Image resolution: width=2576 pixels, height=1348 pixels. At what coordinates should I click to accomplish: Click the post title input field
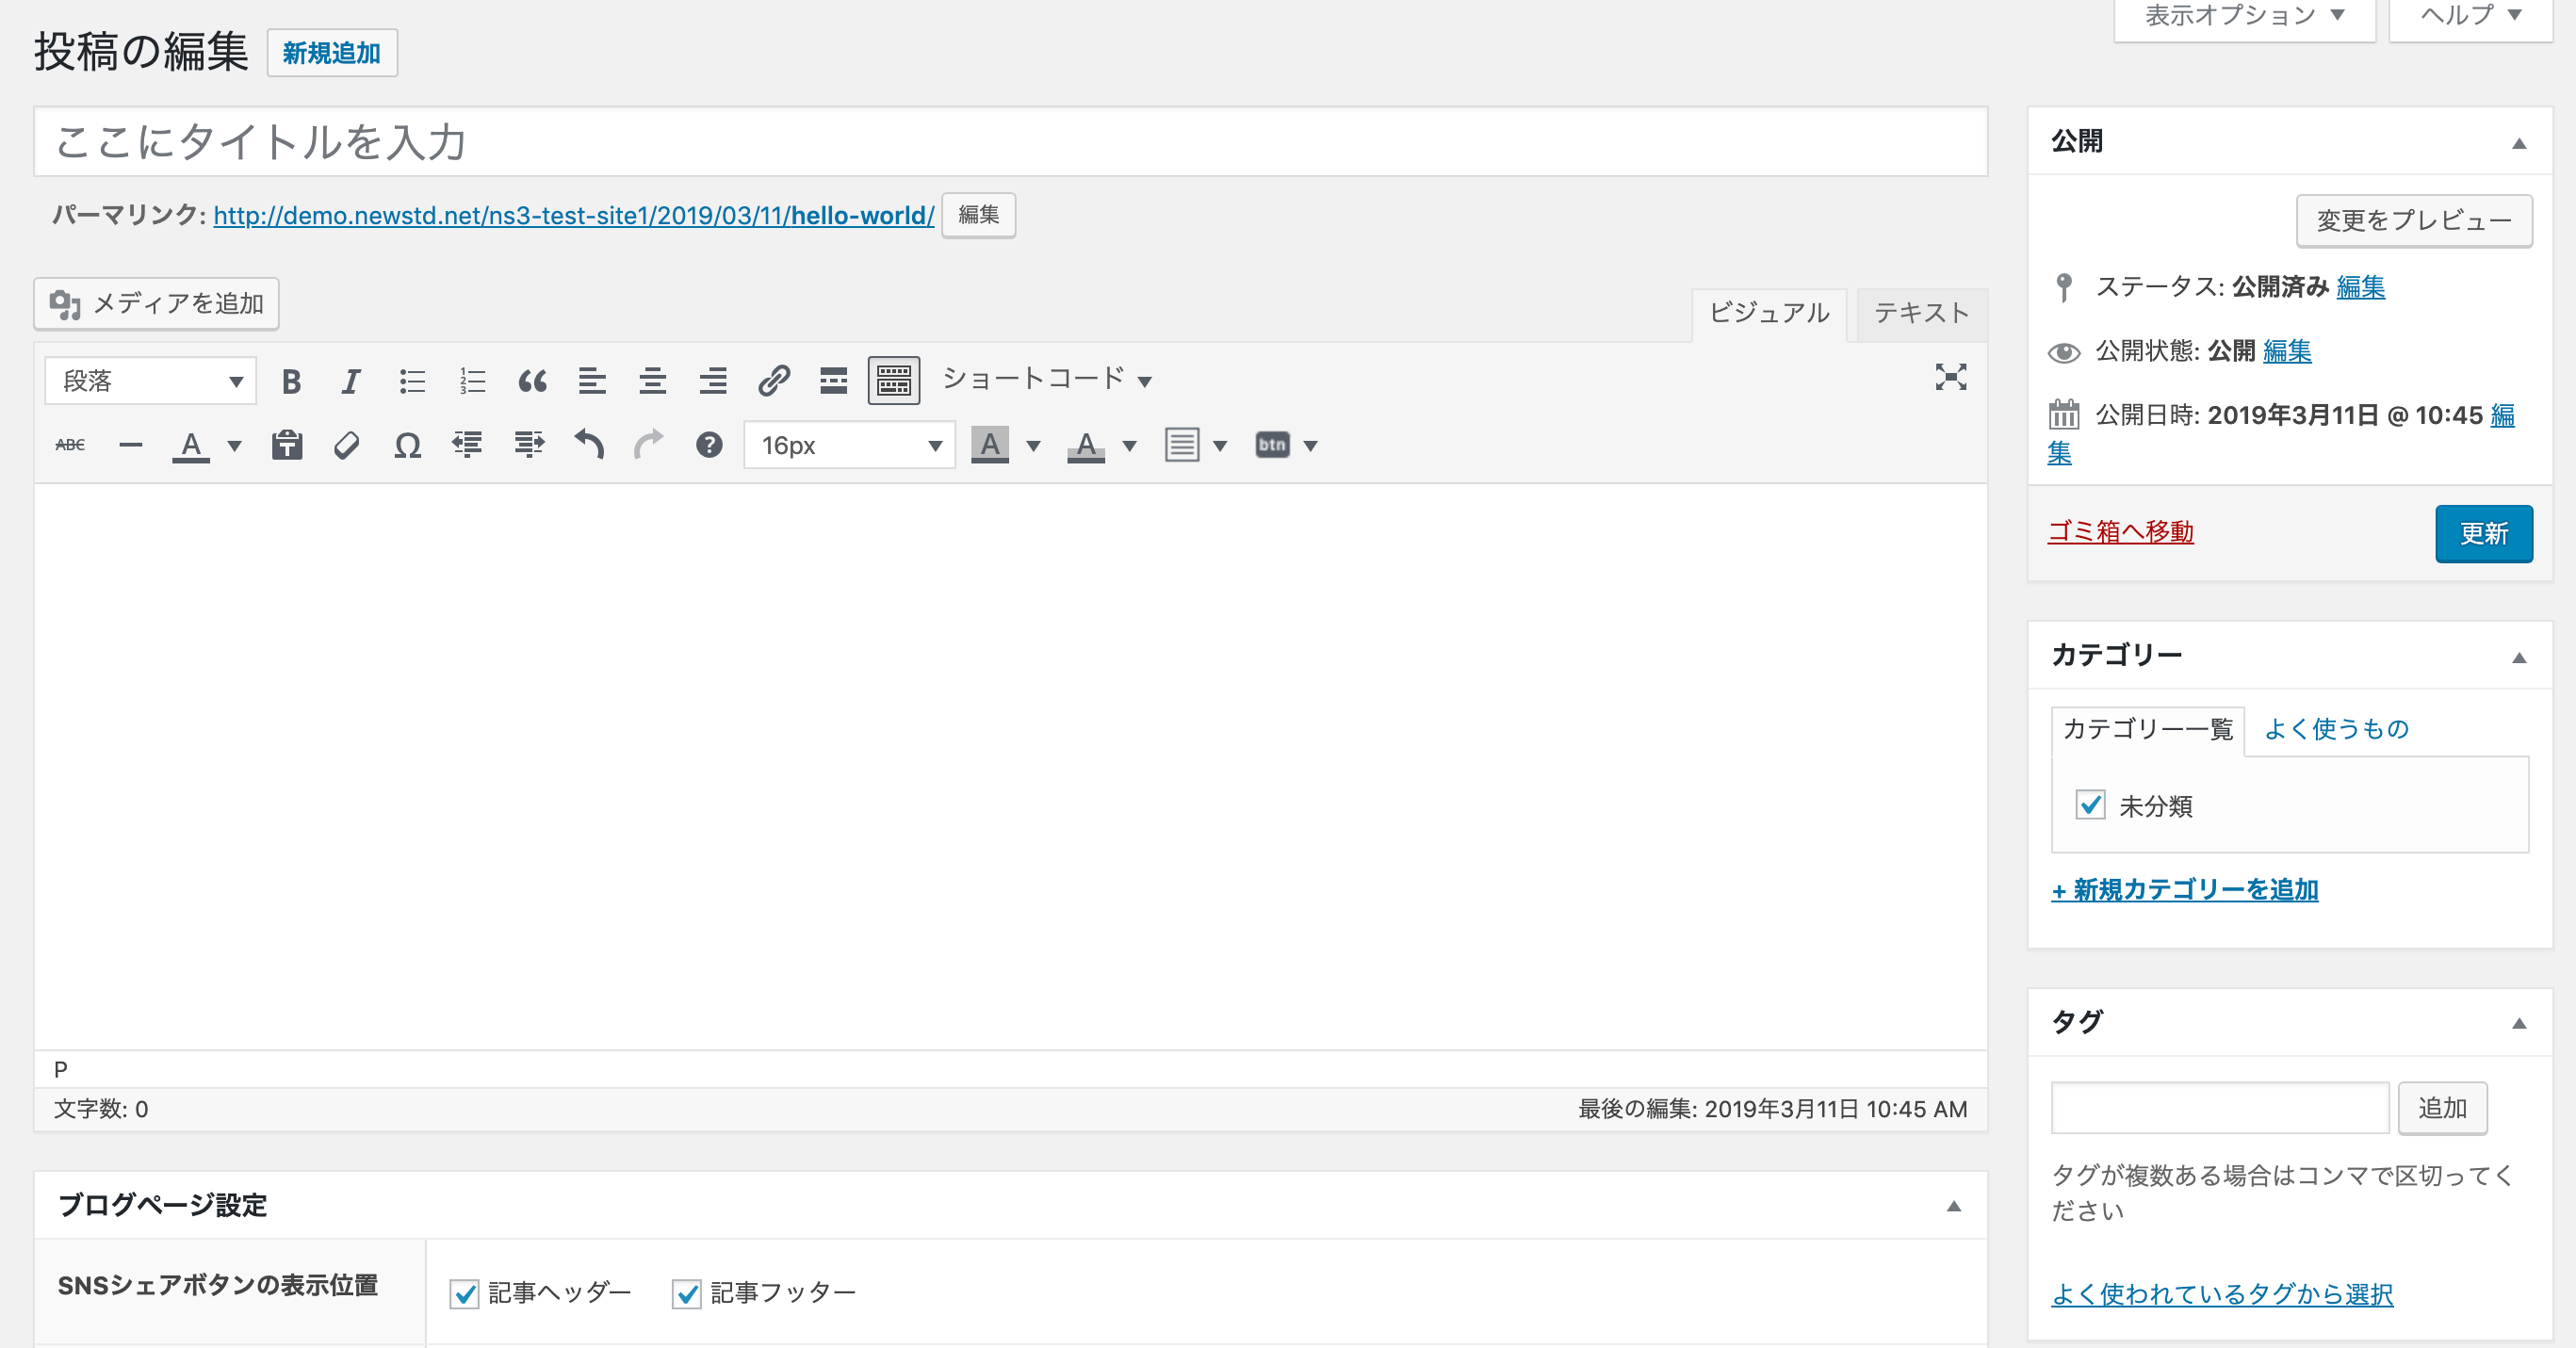(1010, 142)
